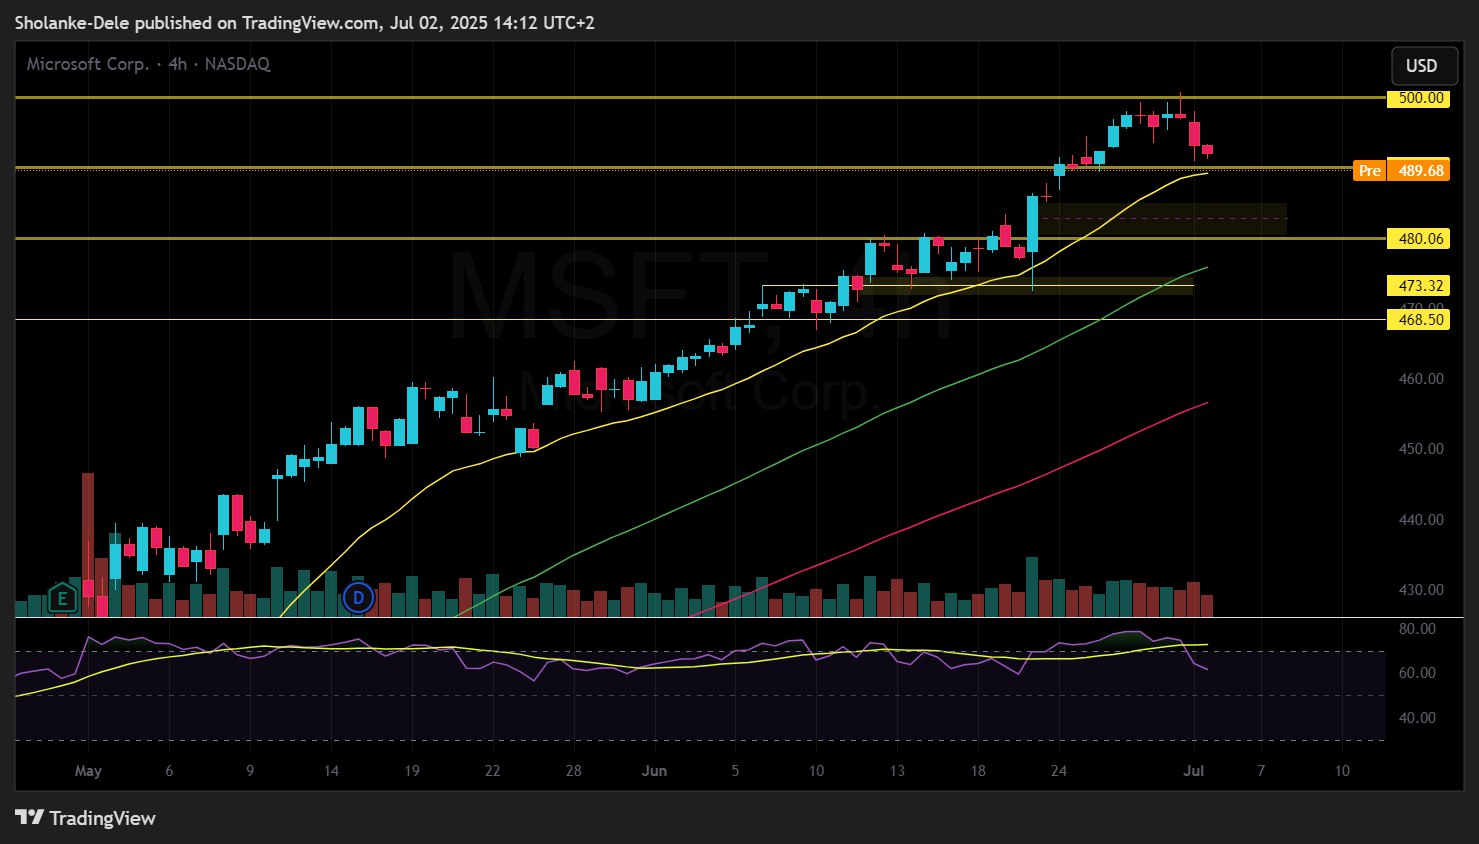The height and width of the screenshot is (844, 1479).
Task: Click the 460.00 price axis value
Action: coord(1421,379)
